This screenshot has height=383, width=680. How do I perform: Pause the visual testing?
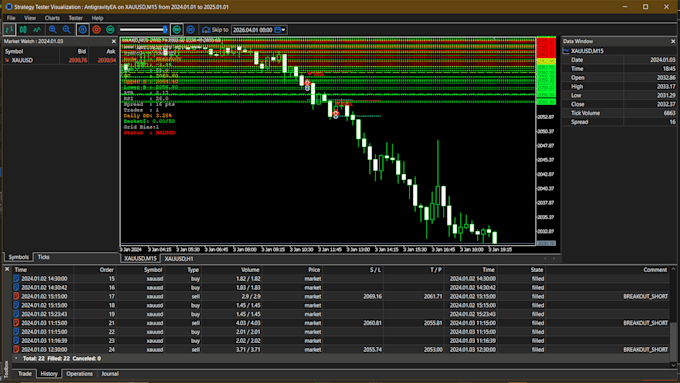coord(82,29)
